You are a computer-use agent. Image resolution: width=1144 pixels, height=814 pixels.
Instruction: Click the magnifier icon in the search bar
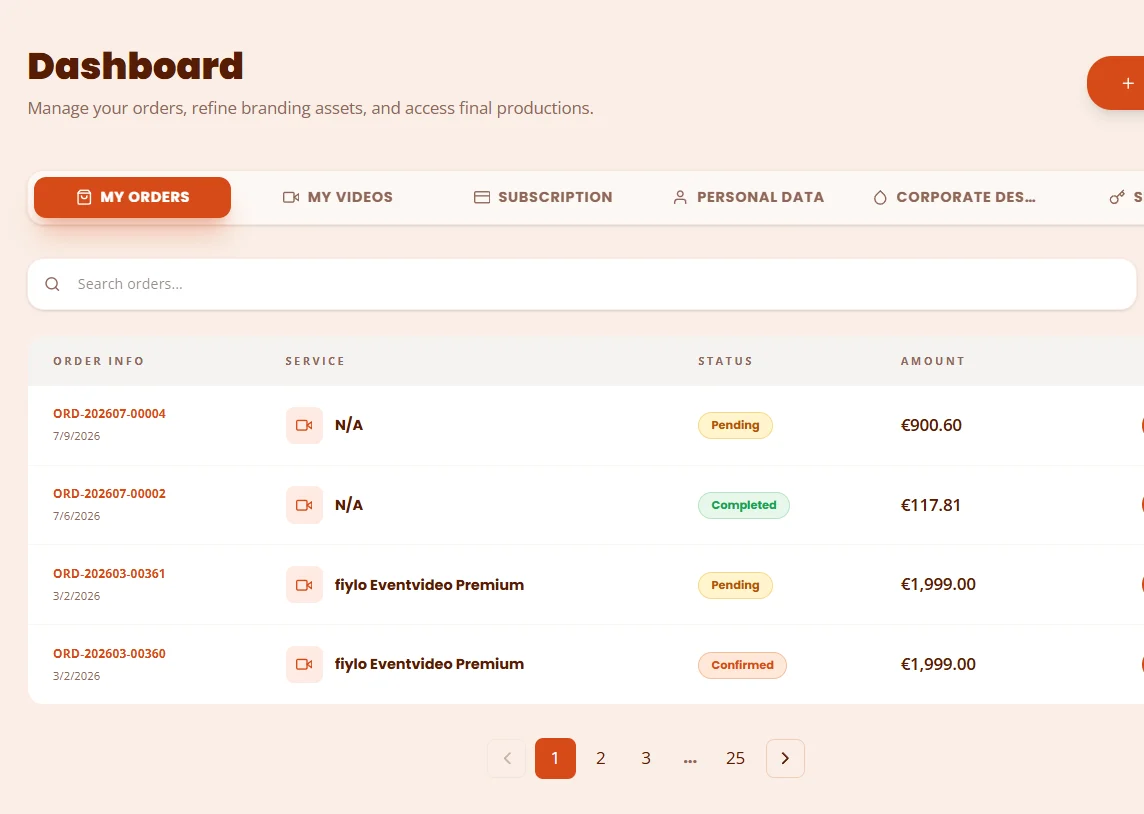(x=52, y=284)
